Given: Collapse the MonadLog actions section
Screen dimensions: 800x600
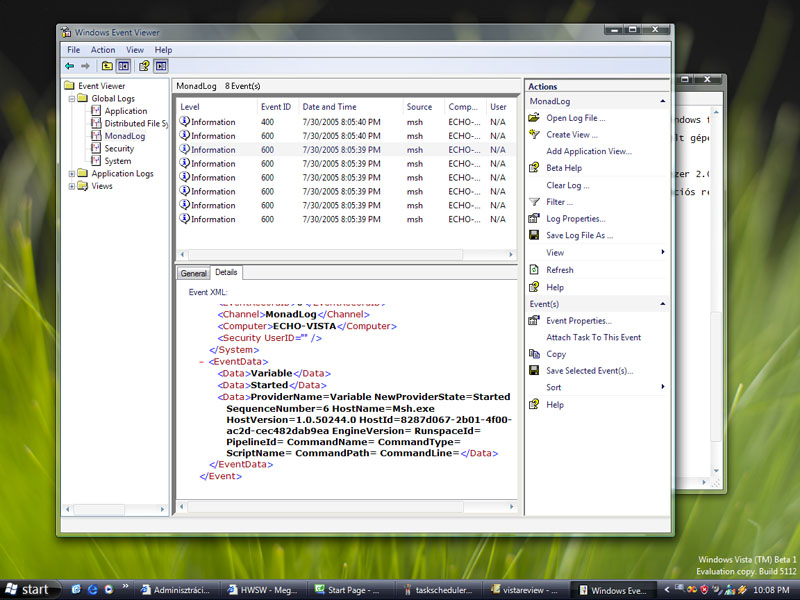Looking at the screenshot, I should tap(662, 102).
